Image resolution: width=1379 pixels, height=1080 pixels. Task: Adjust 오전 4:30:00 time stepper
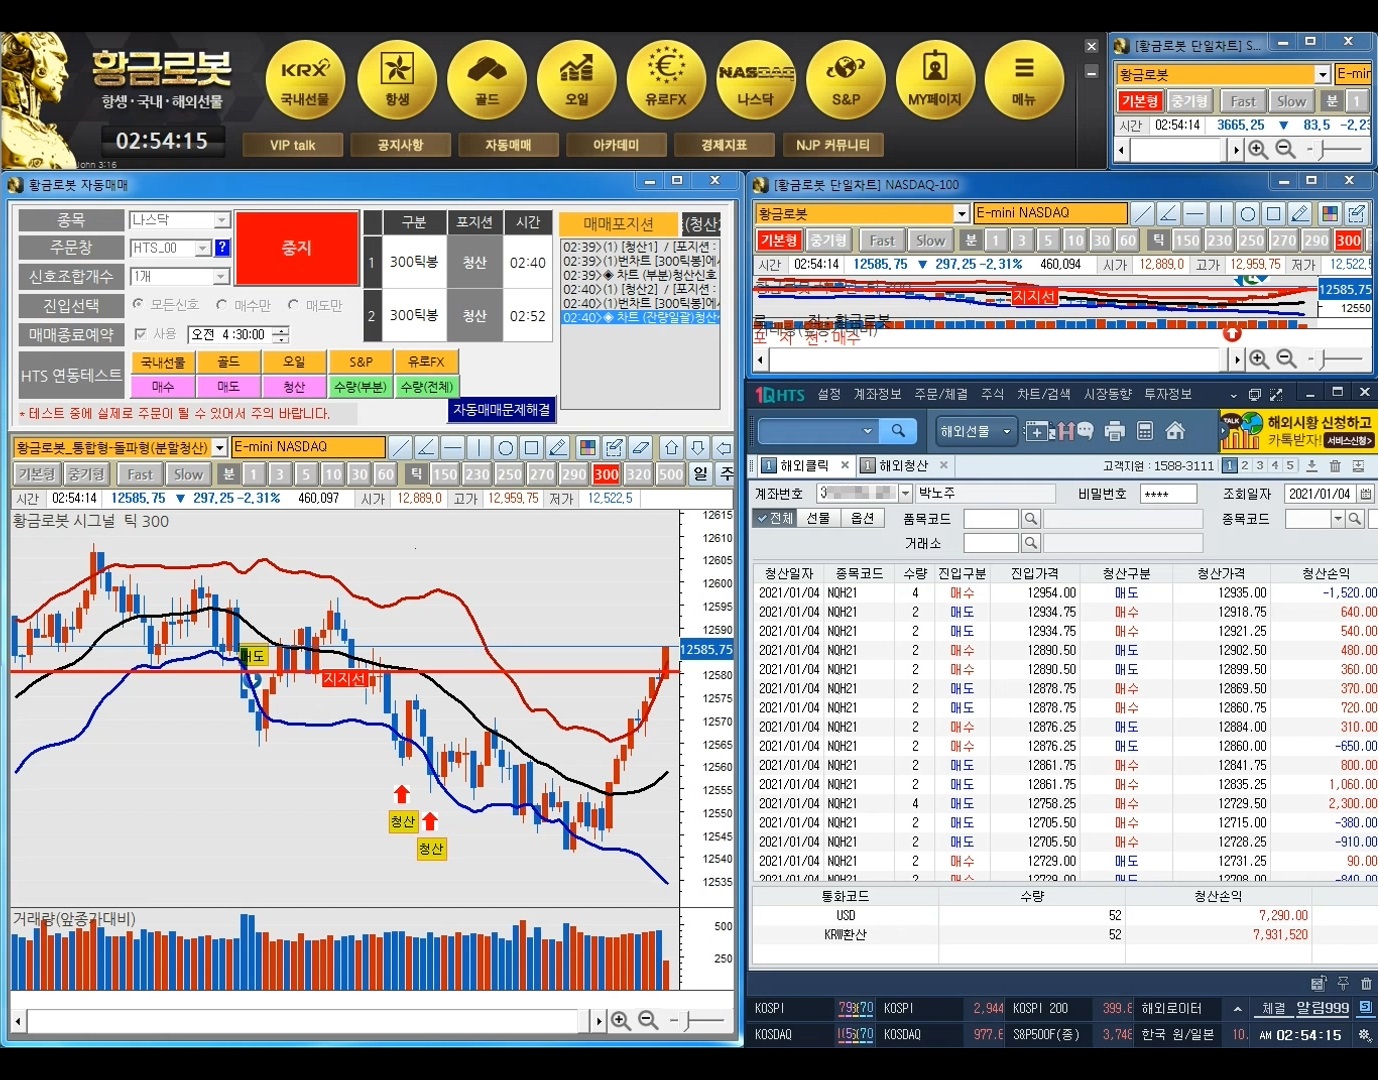[281, 334]
